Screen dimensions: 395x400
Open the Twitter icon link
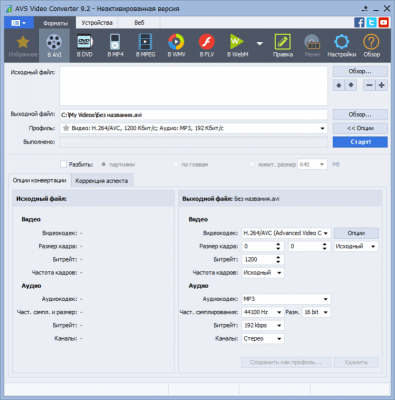coord(371,22)
